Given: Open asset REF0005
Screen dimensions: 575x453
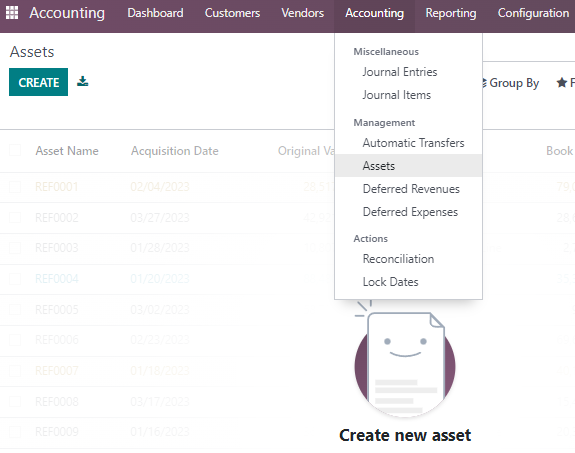Looking at the screenshot, I should click(56, 310).
